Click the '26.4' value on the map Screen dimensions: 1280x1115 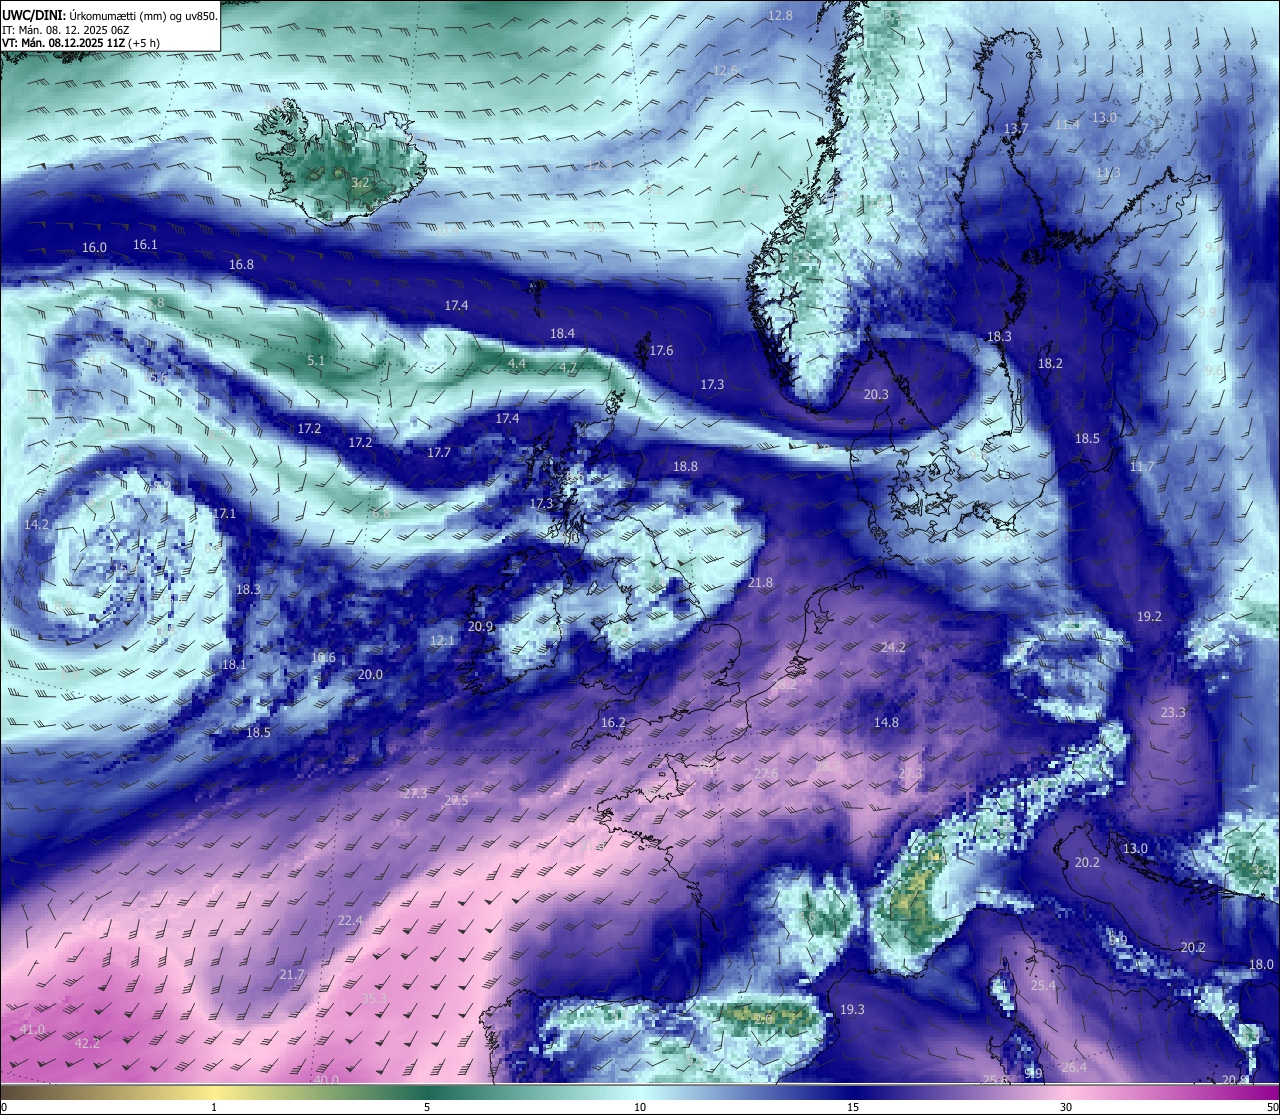pos(1073,1068)
